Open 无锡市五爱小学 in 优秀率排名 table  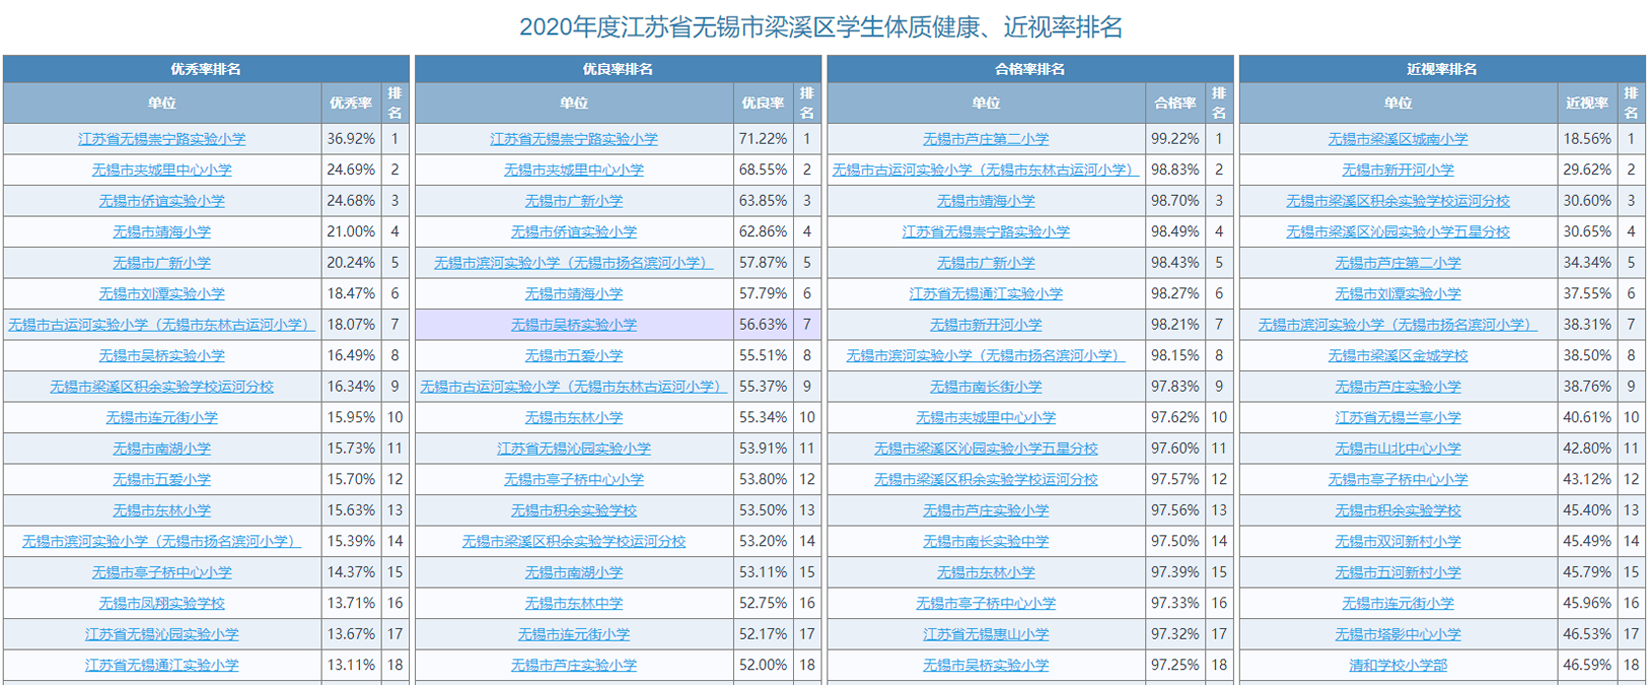coord(162,480)
